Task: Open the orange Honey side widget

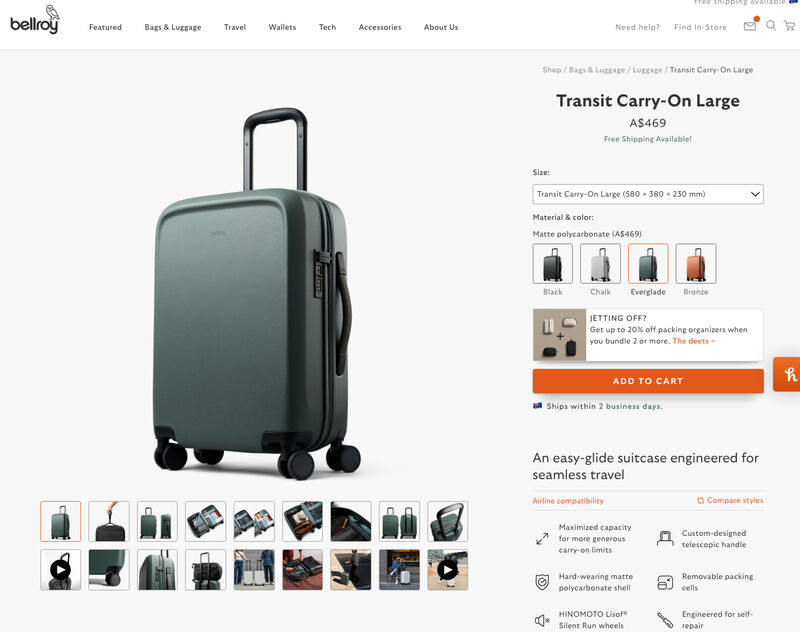Action: [x=787, y=374]
